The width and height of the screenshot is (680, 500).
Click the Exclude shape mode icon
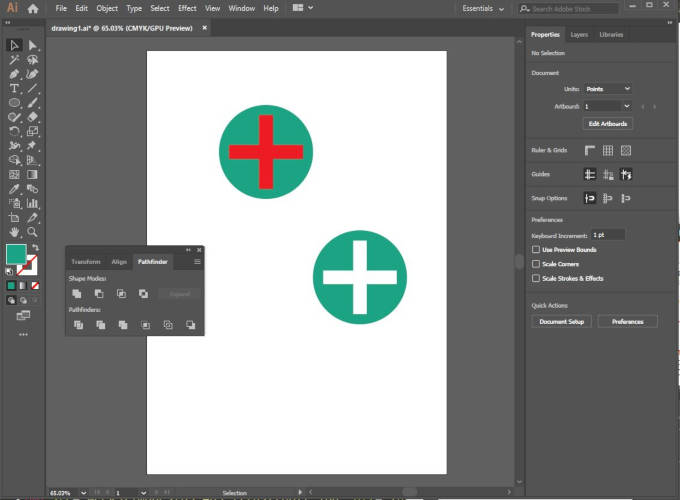144,294
